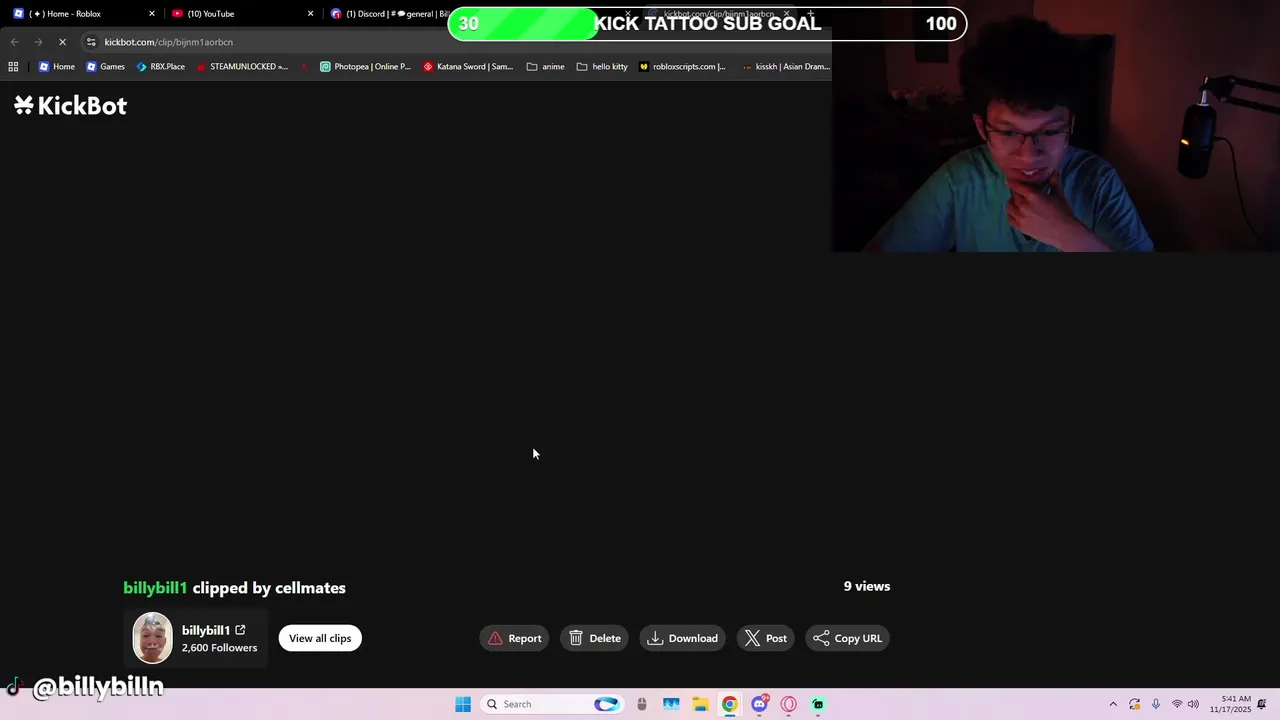Switch to the (10) YouTube tab

tap(243, 14)
